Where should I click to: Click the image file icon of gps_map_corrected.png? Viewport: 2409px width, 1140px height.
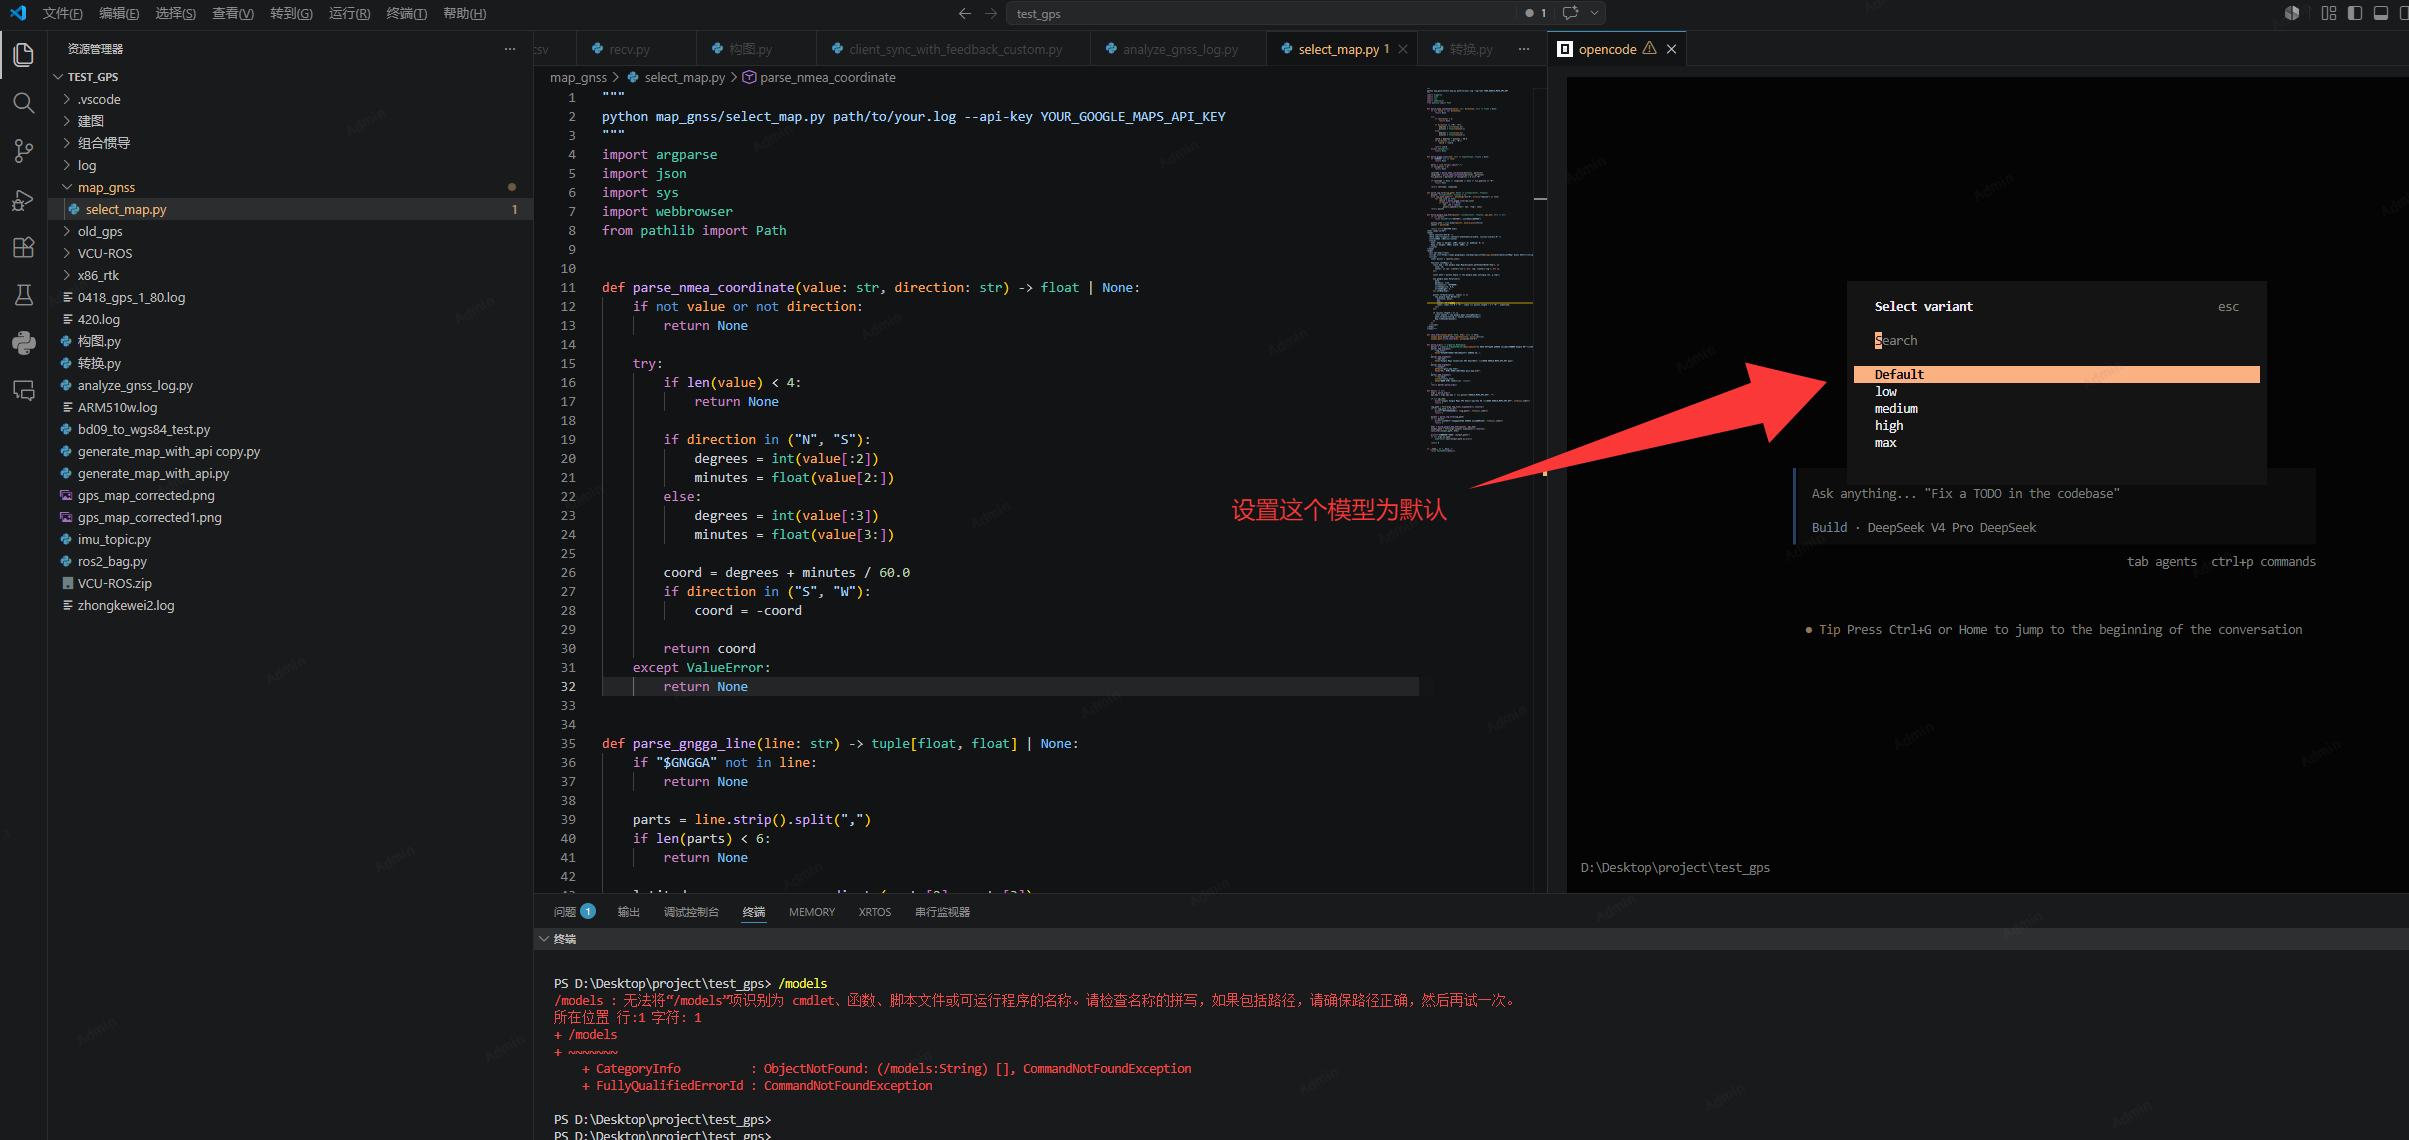[66, 495]
